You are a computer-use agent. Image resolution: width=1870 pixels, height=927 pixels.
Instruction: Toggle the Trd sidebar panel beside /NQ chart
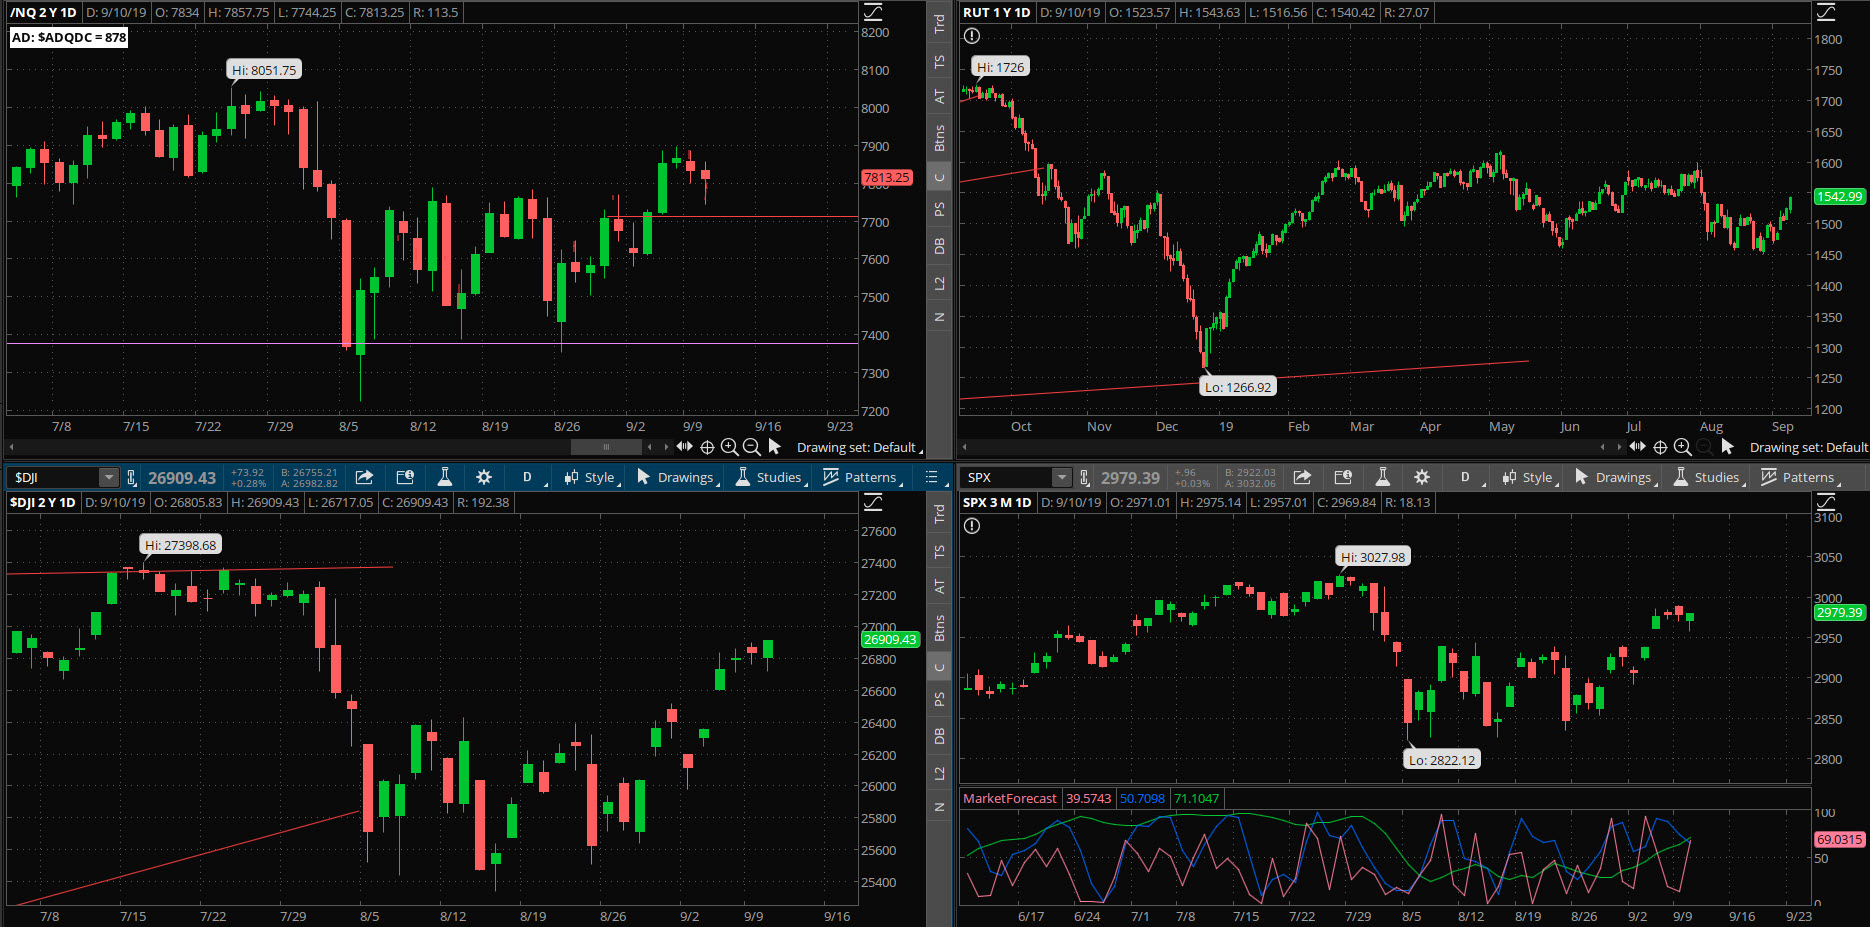coord(939,23)
